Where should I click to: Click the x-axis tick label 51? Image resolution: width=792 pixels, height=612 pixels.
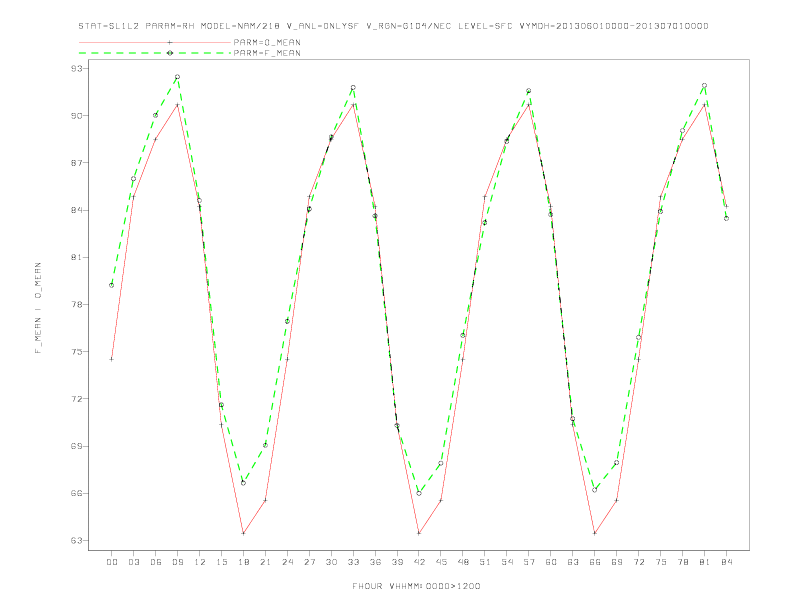[485, 562]
